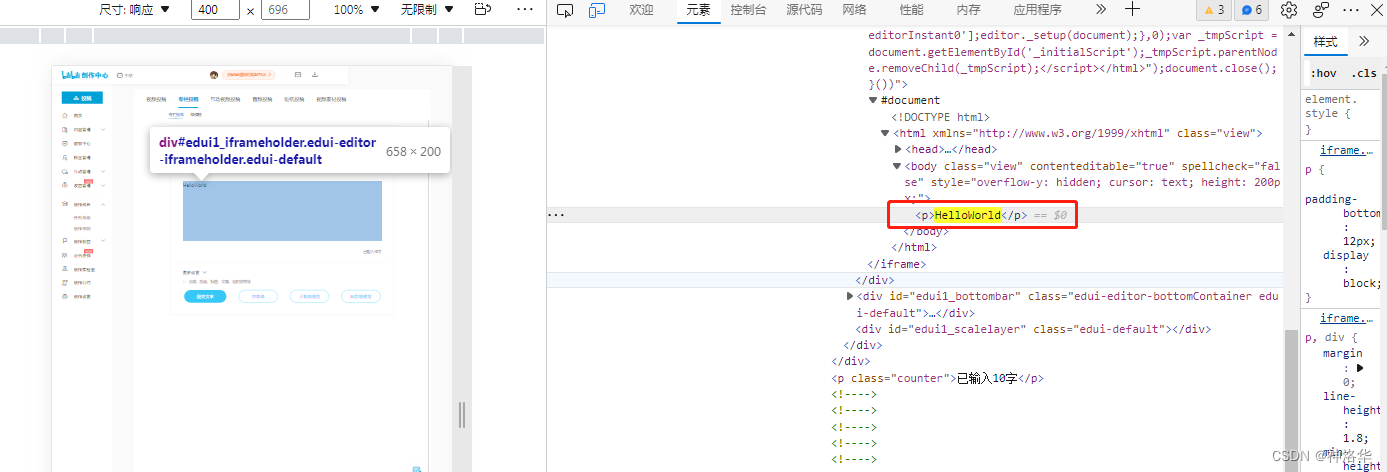Open the warnings counter showing 3

click(1215, 10)
